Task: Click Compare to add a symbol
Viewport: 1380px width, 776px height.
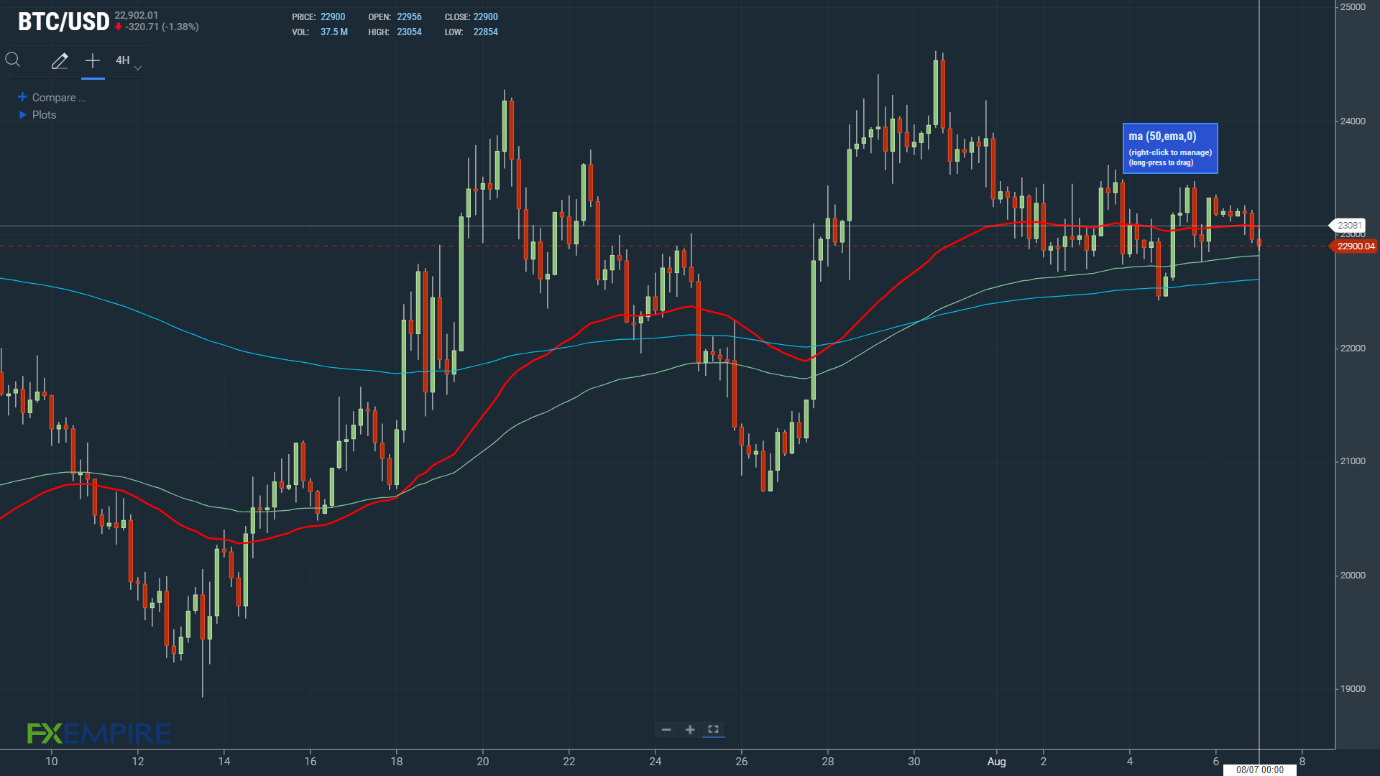Action: pos(52,98)
